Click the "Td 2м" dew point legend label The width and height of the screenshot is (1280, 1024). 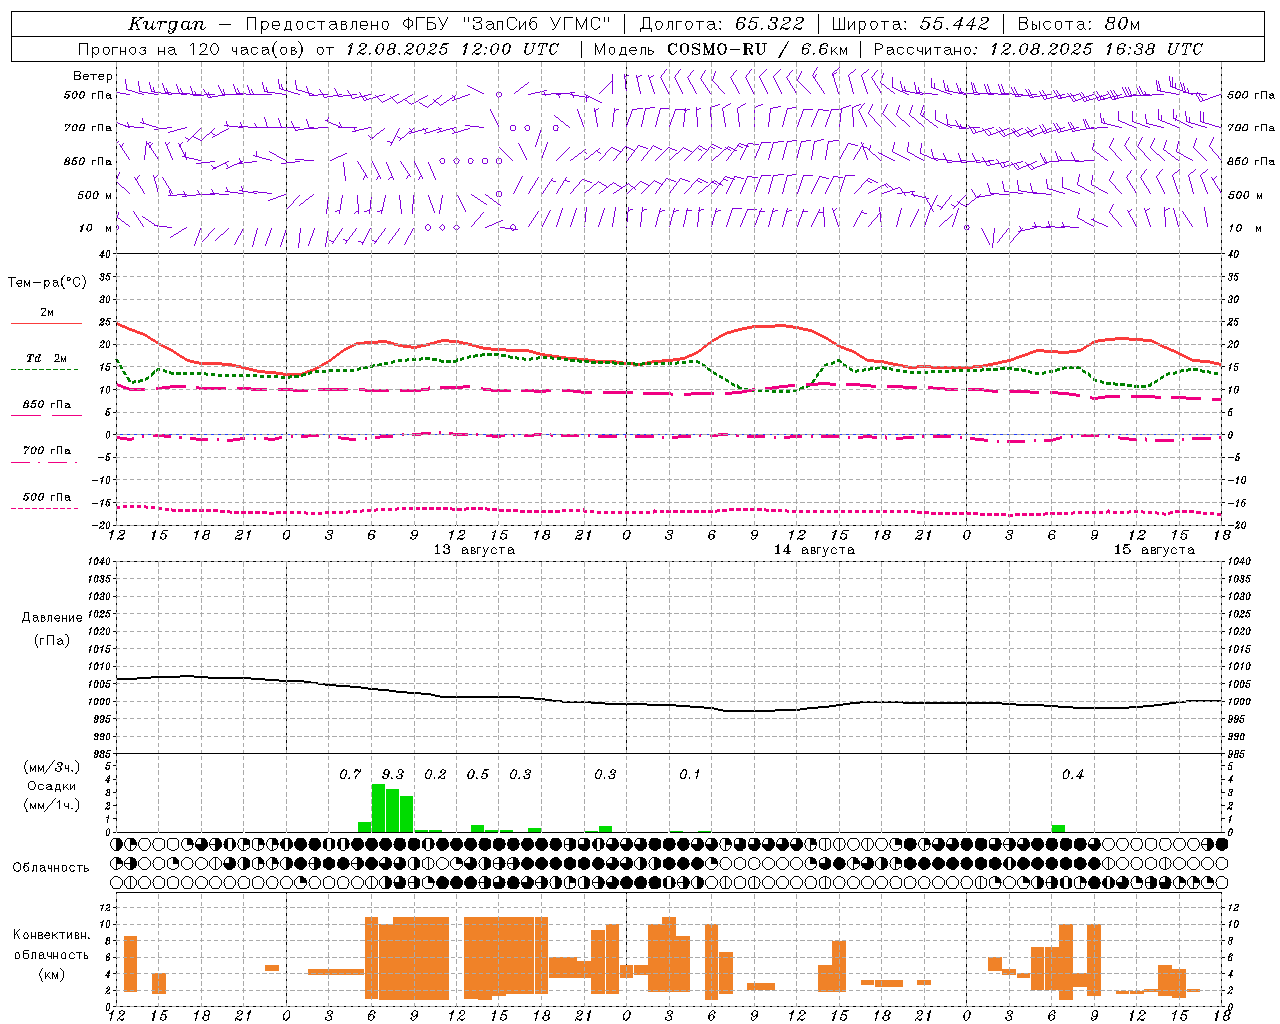pos(46,358)
